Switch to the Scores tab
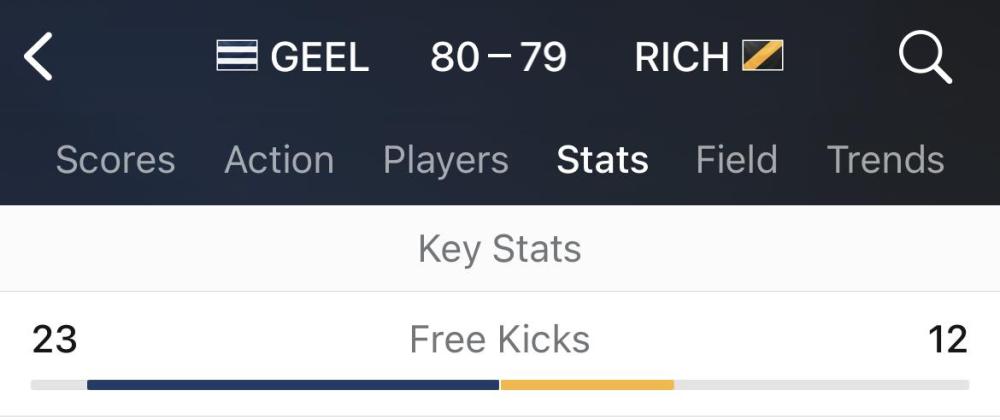 coord(115,159)
